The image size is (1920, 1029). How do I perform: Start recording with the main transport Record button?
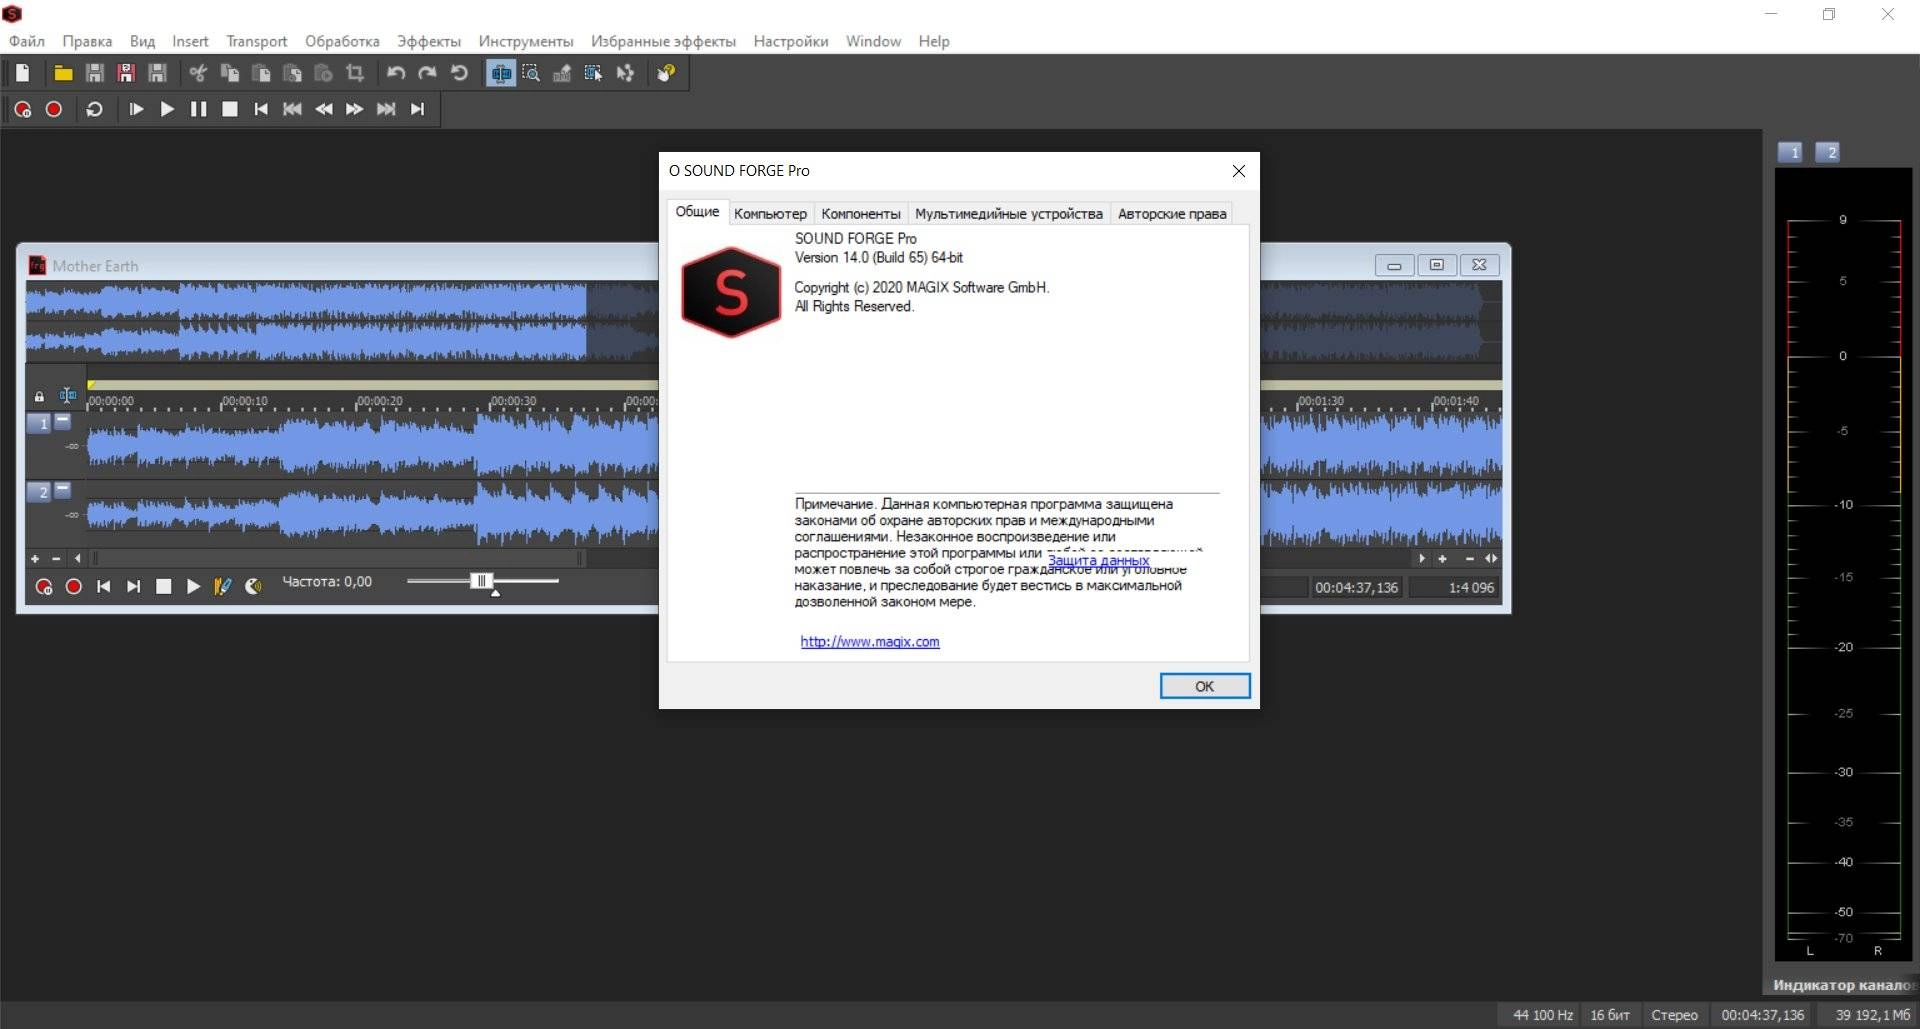pyautogui.click(x=54, y=109)
